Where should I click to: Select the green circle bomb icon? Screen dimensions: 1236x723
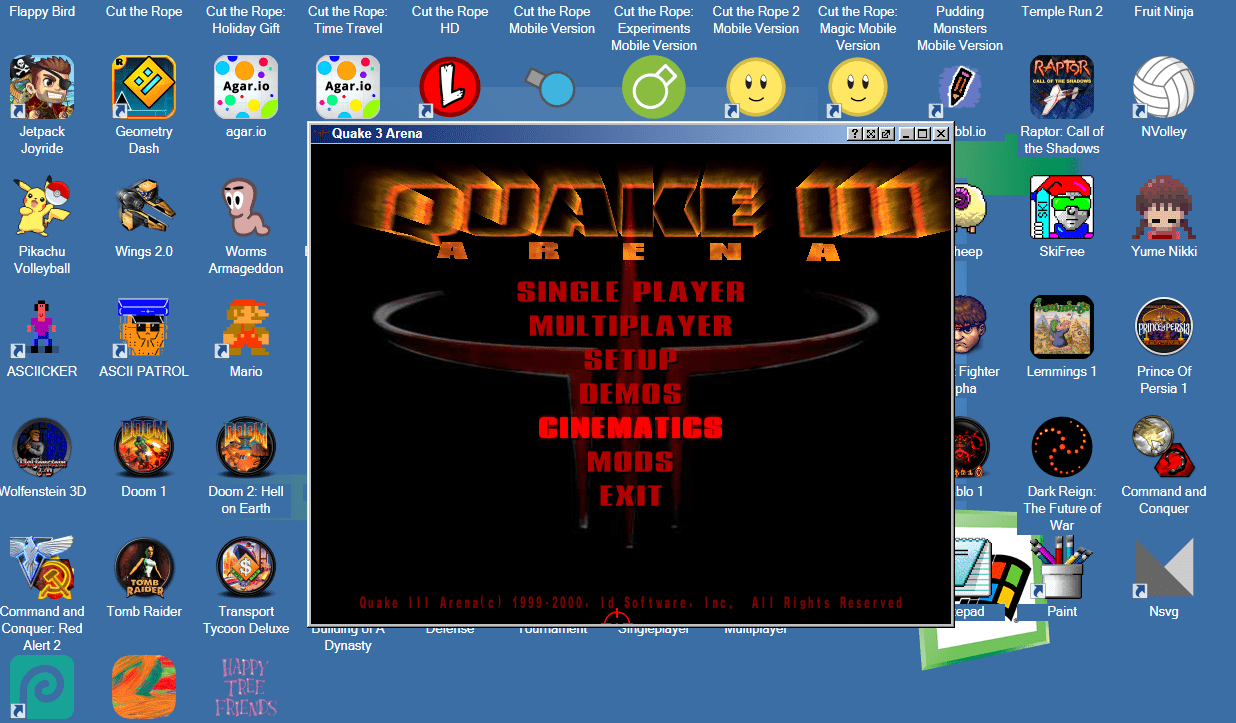coord(654,87)
